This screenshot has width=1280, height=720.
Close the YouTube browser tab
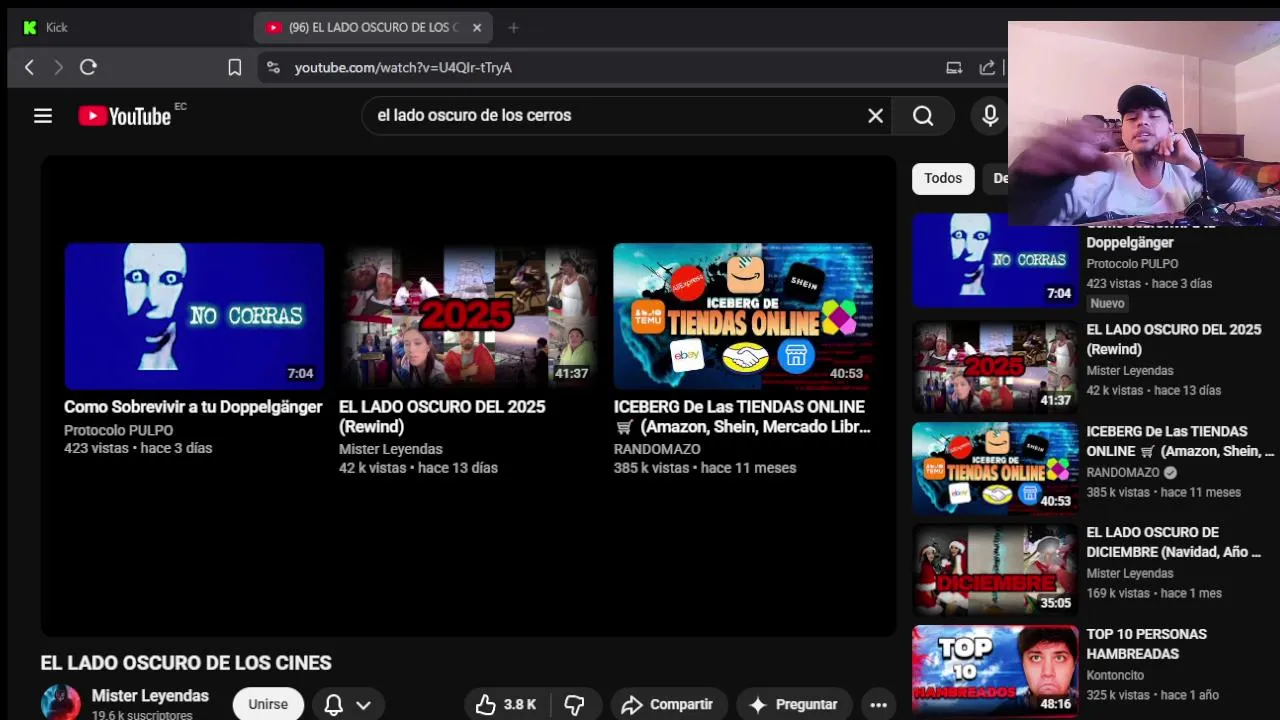pyautogui.click(x=477, y=28)
